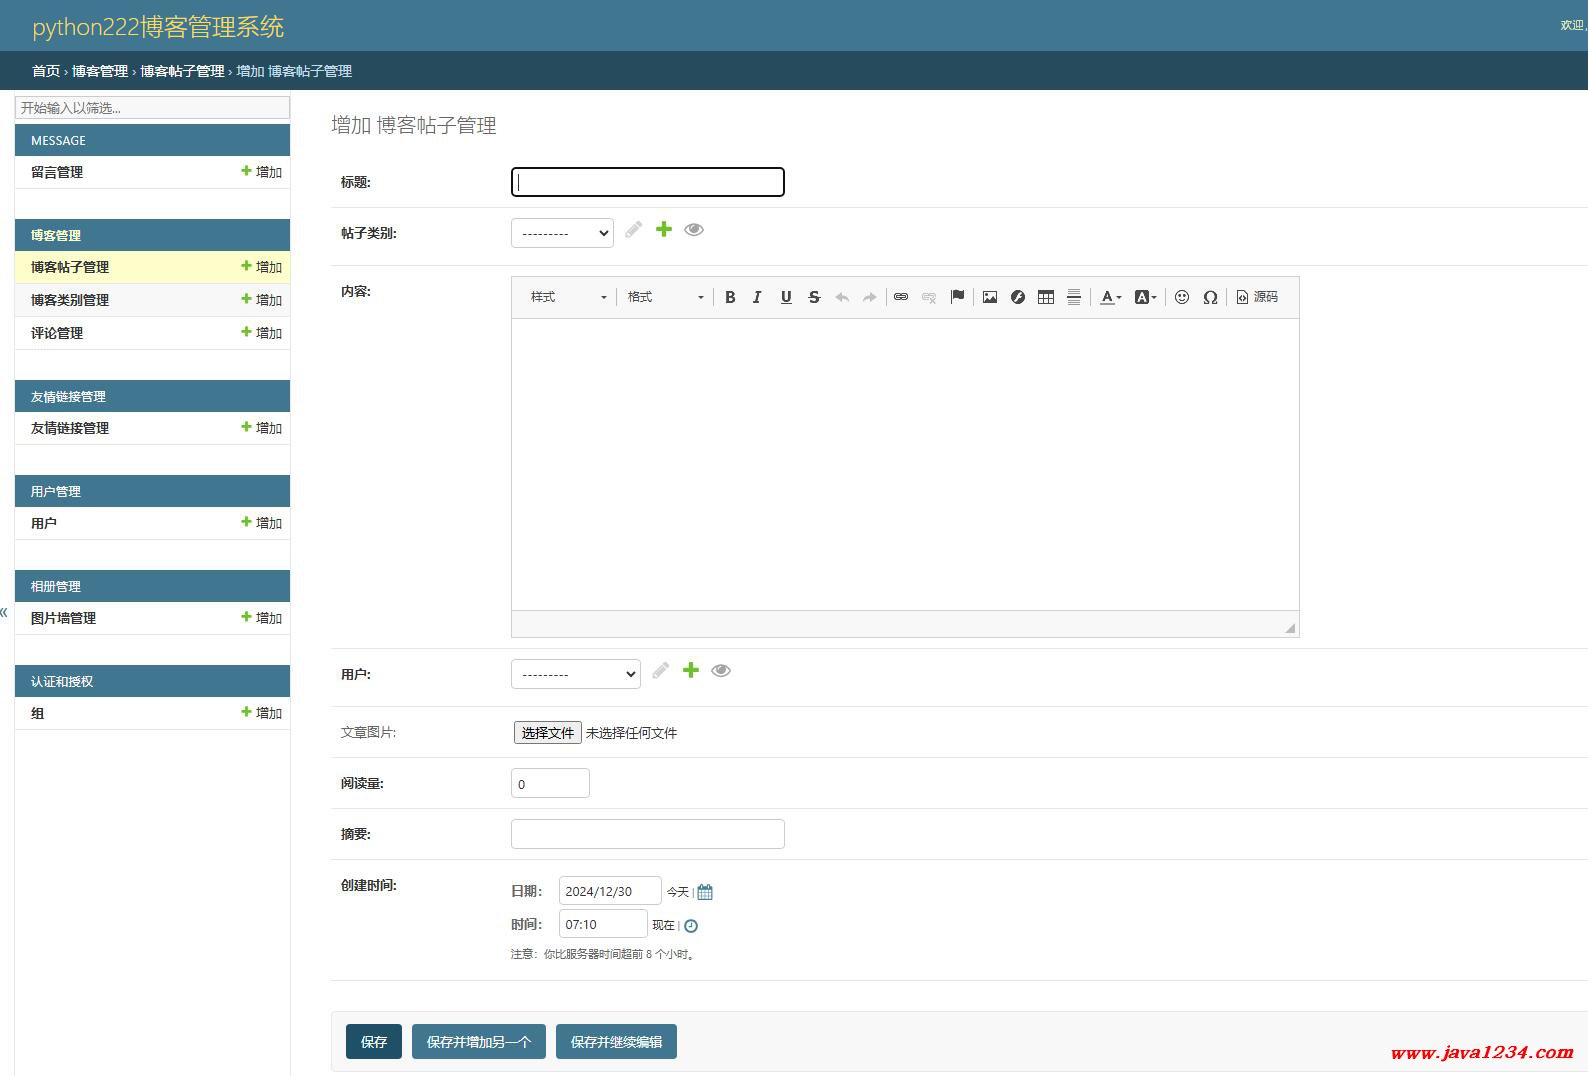Add a new 帖子类别 with the green plus
Image resolution: width=1588 pixels, height=1076 pixels.
pos(664,230)
